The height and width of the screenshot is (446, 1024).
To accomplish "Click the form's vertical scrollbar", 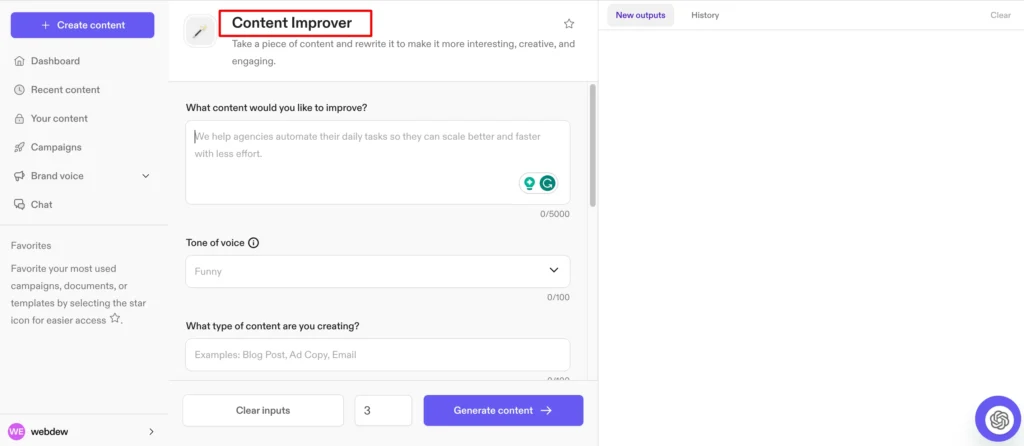I will 592,145.
